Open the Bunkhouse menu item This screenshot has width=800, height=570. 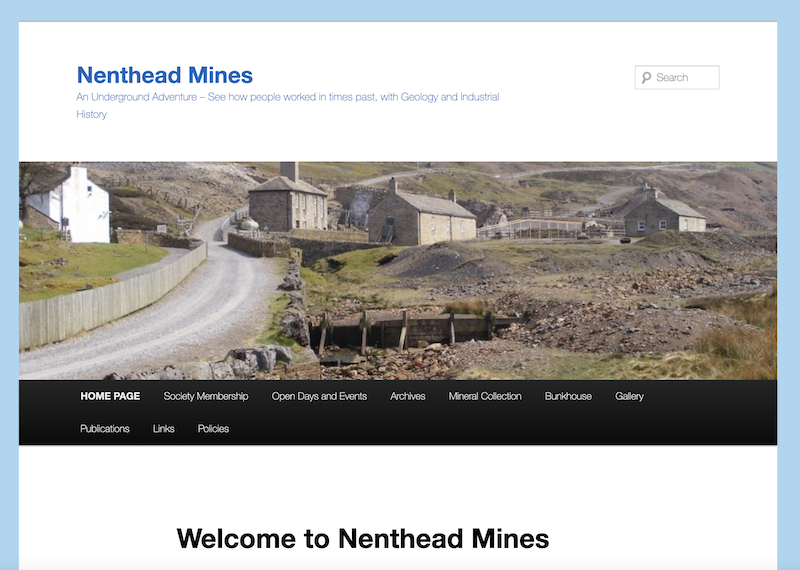(x=568, y=396)
